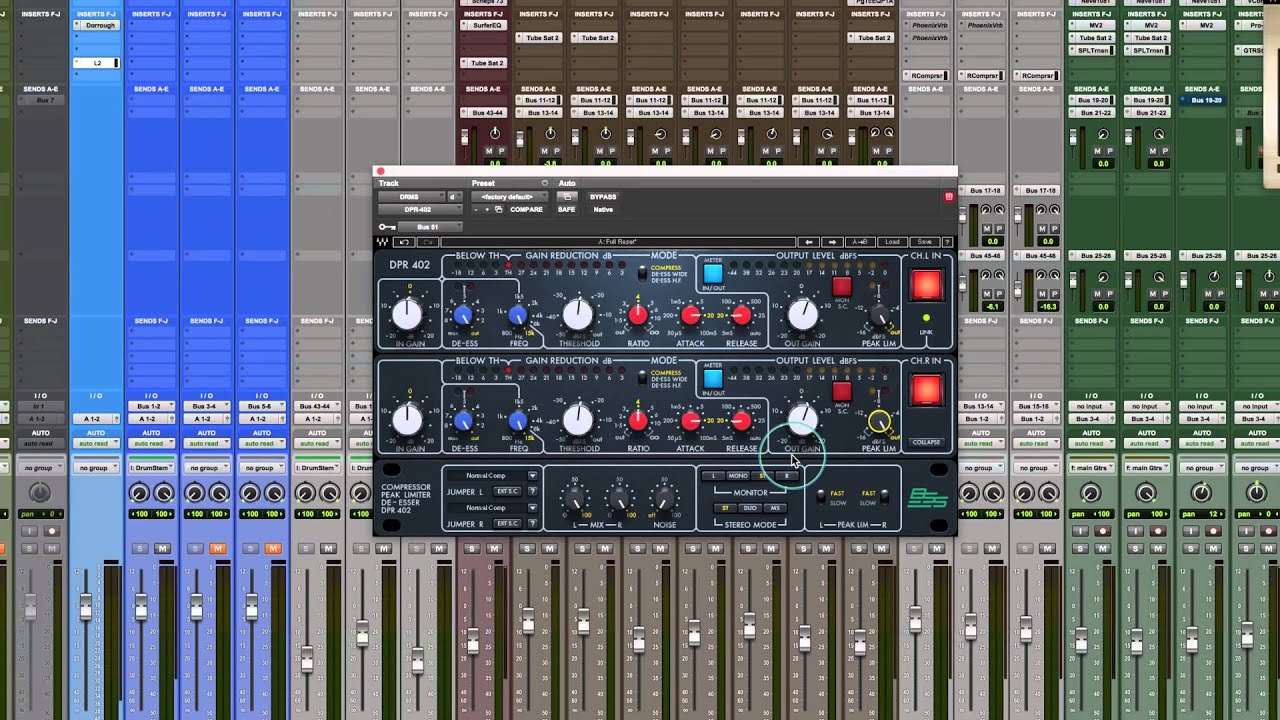
Task: Click the channel L IN GAIN knob
Action: click(x=407, y=313)
